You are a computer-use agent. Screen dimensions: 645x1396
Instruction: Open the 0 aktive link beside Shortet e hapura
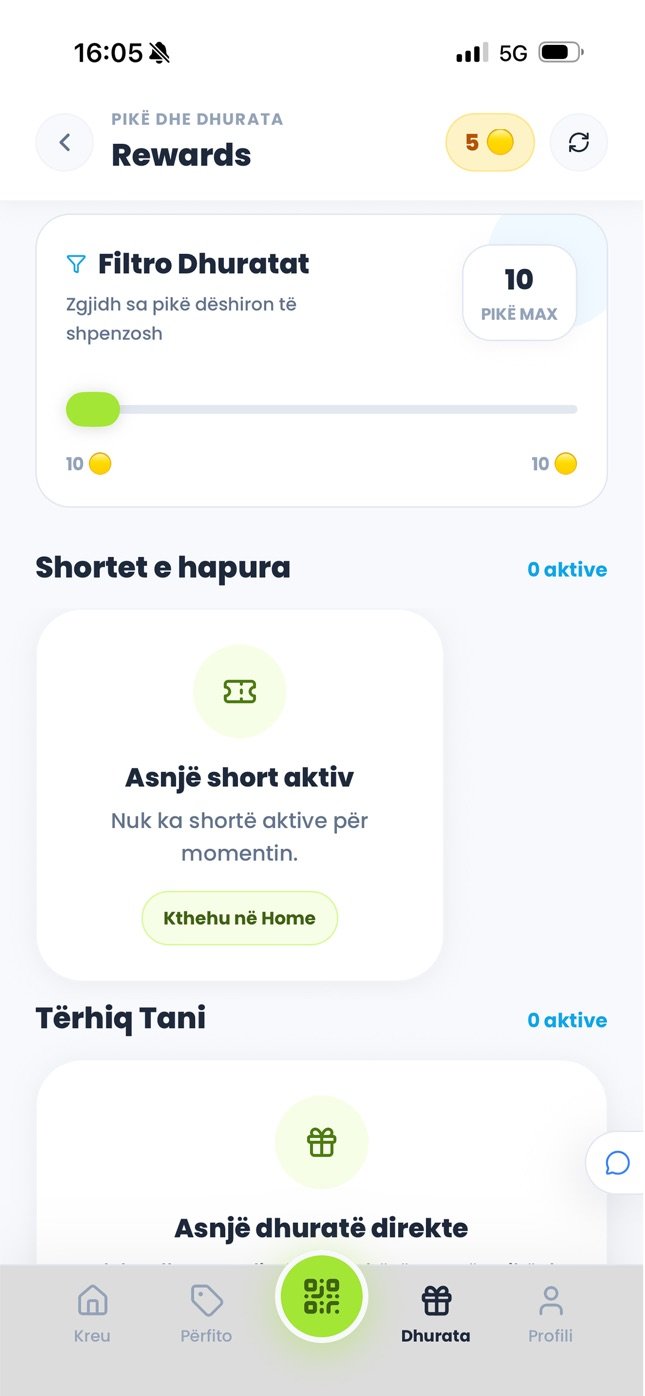tap(567, 570)
